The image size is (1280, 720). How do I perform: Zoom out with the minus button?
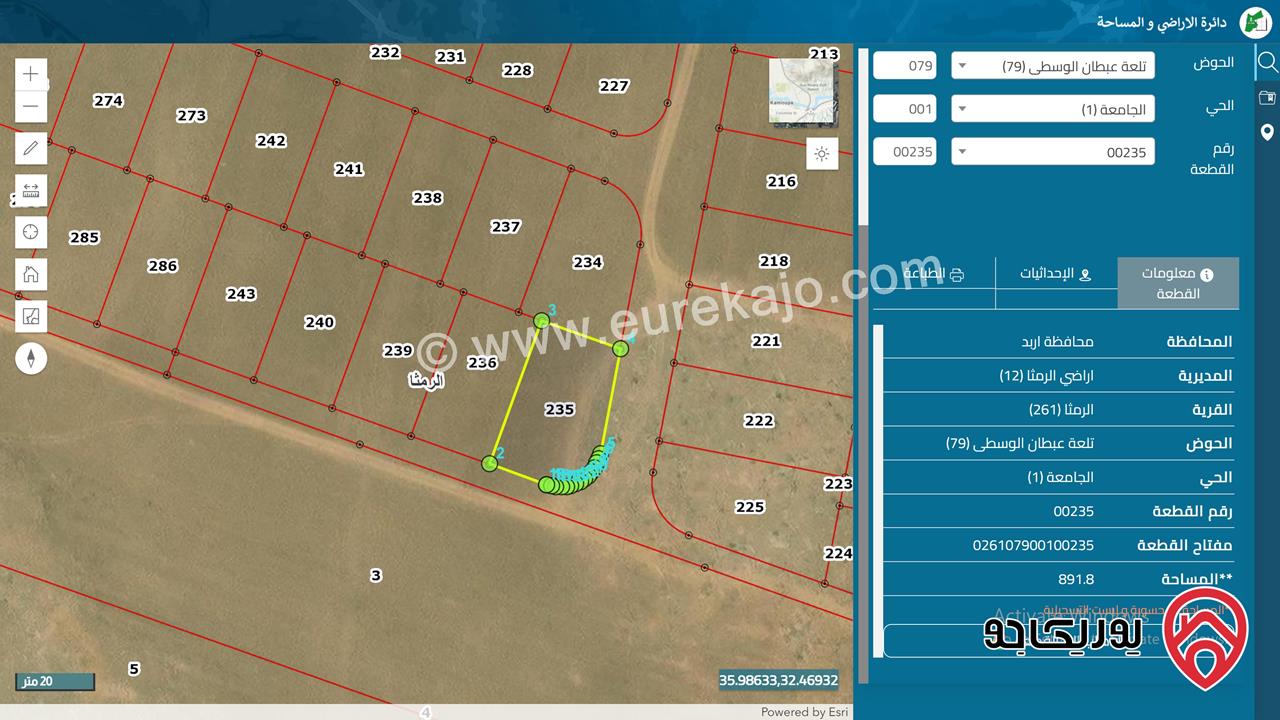tap(31, 106)
